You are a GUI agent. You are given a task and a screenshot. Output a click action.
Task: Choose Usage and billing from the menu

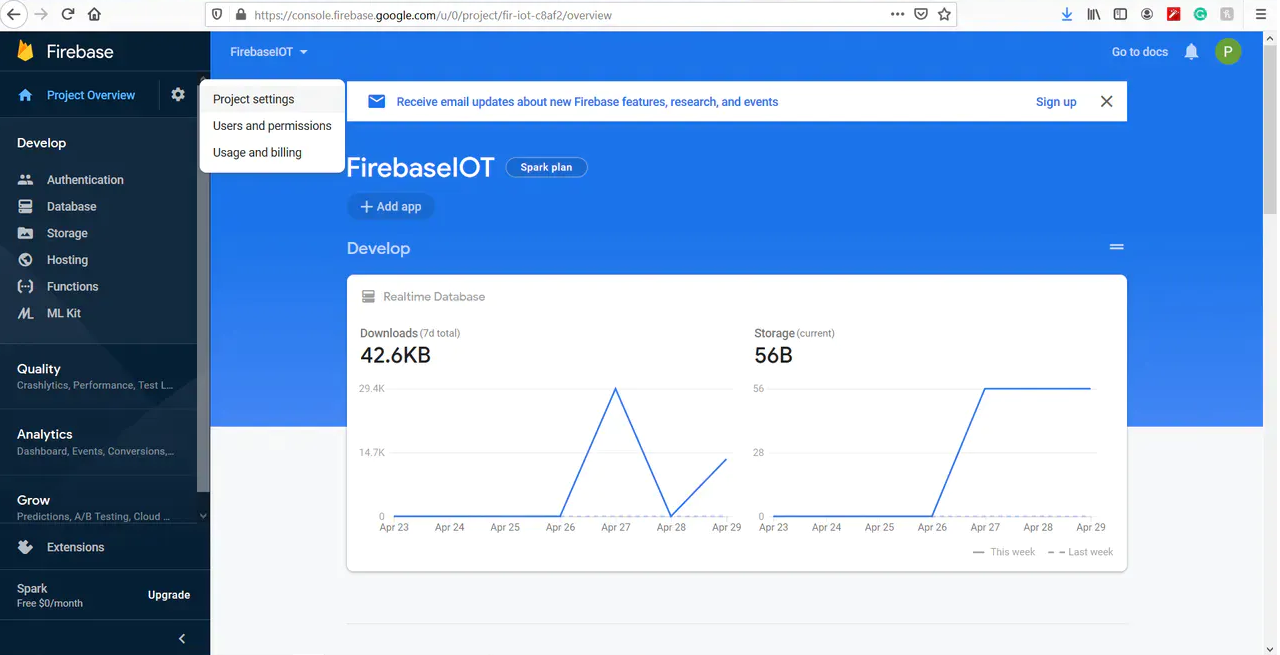pyautogui.click(x=272, y=153)
